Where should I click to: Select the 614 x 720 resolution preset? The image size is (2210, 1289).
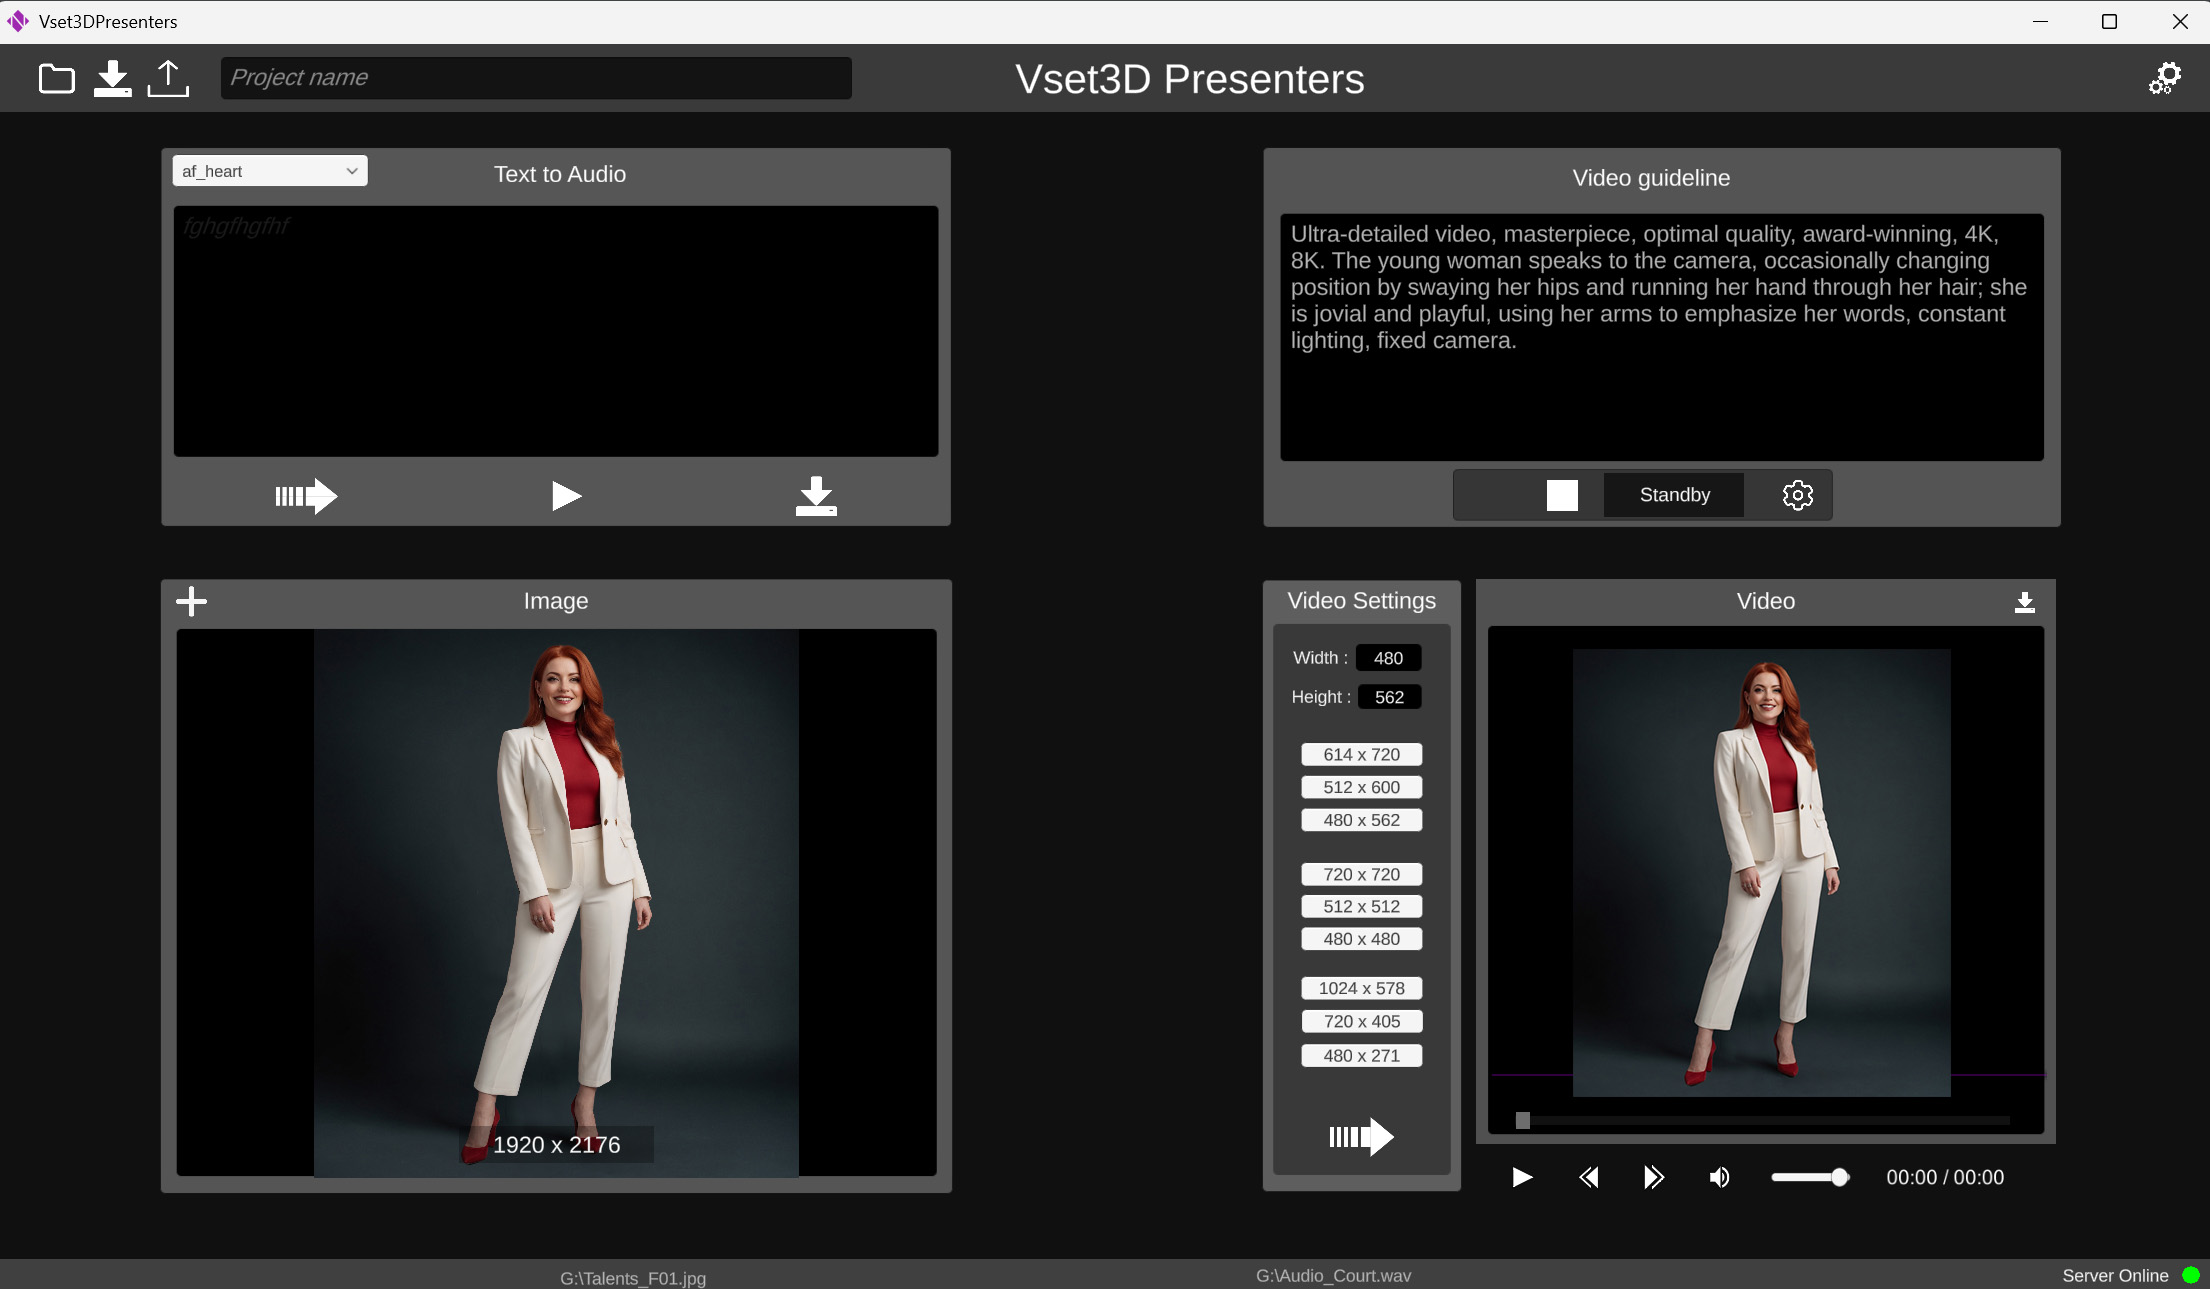[x=1361, y=754]
